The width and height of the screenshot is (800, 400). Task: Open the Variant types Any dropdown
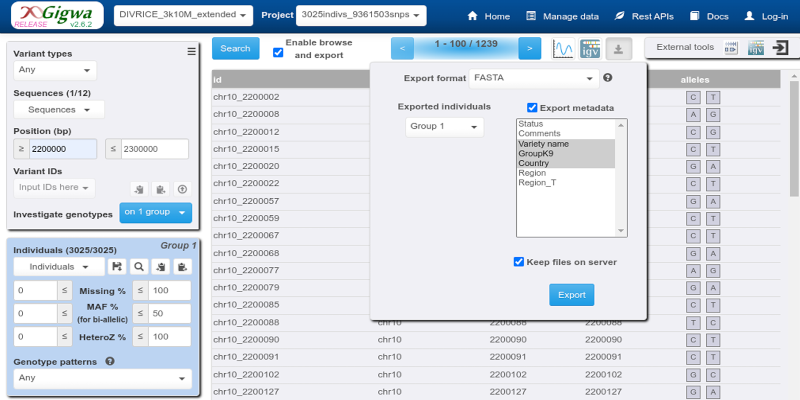[55, 70]
